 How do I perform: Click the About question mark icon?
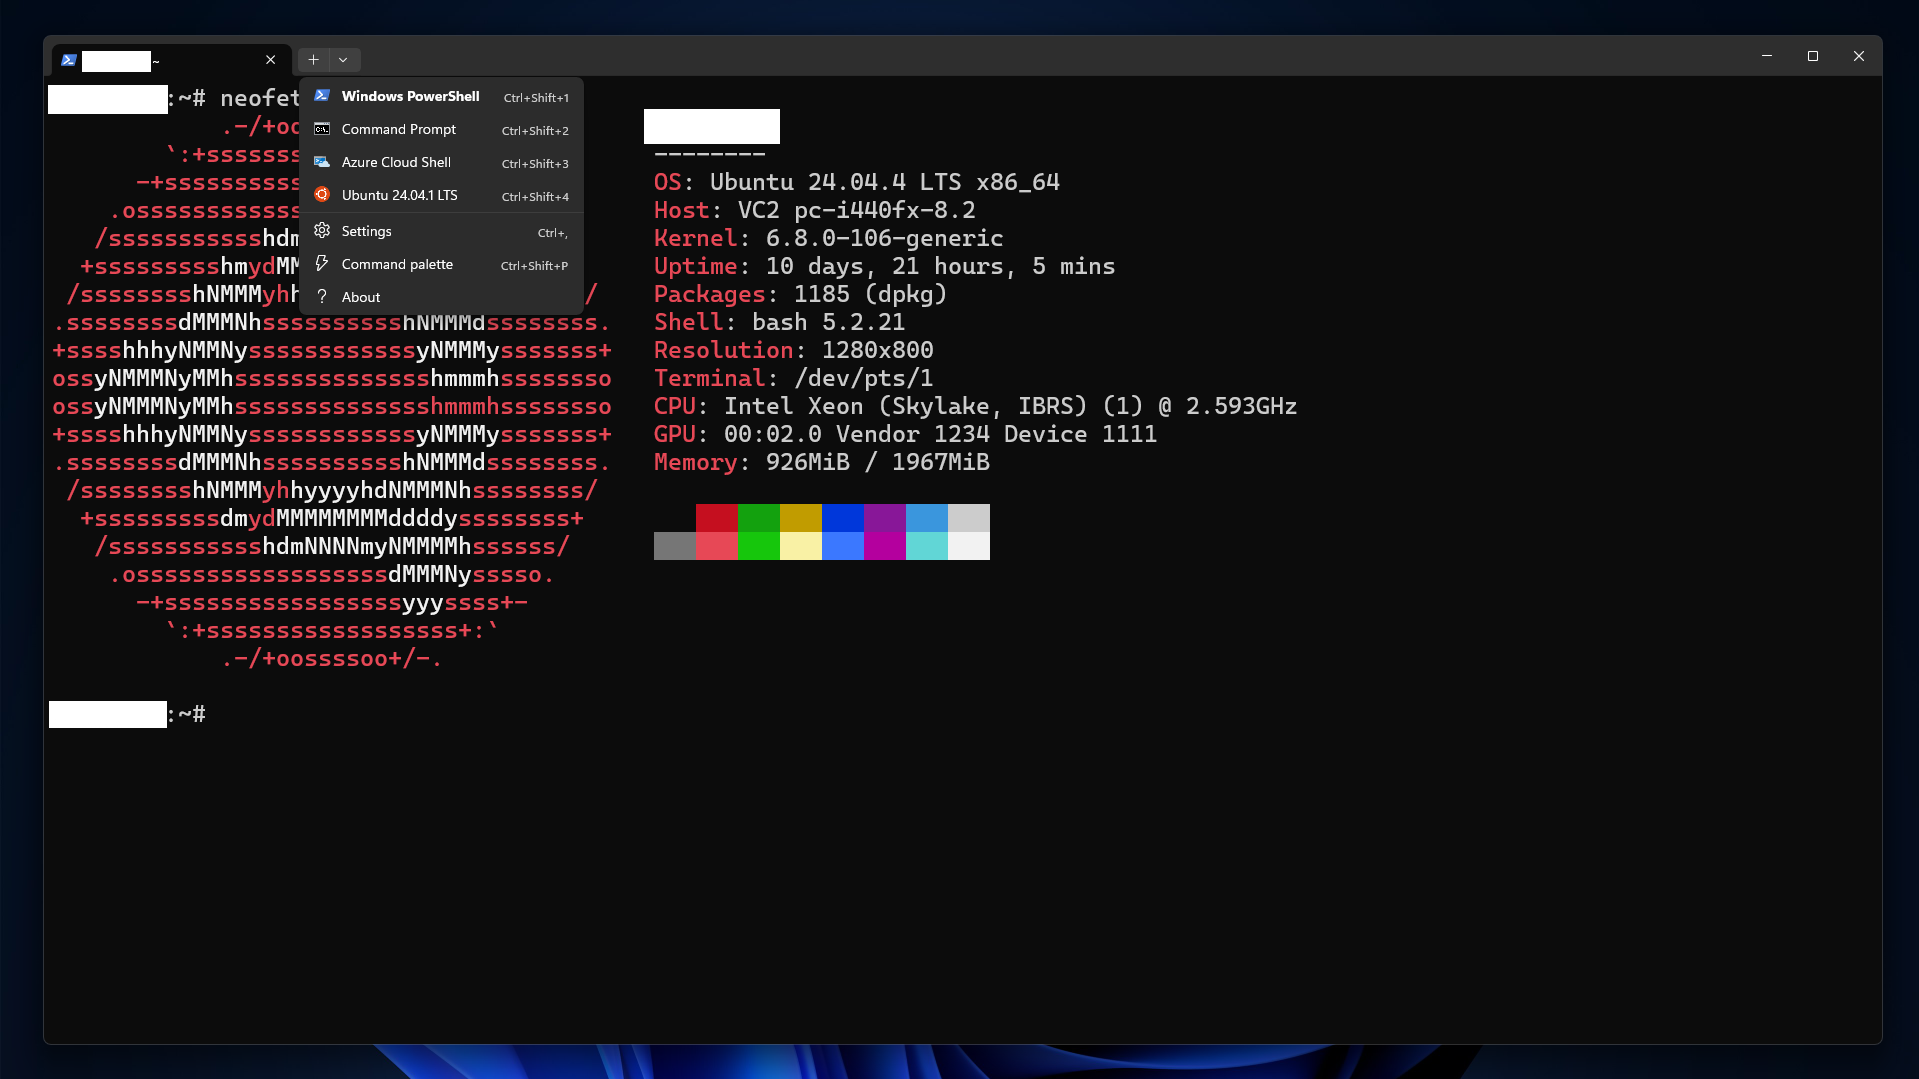click(322, 297)
